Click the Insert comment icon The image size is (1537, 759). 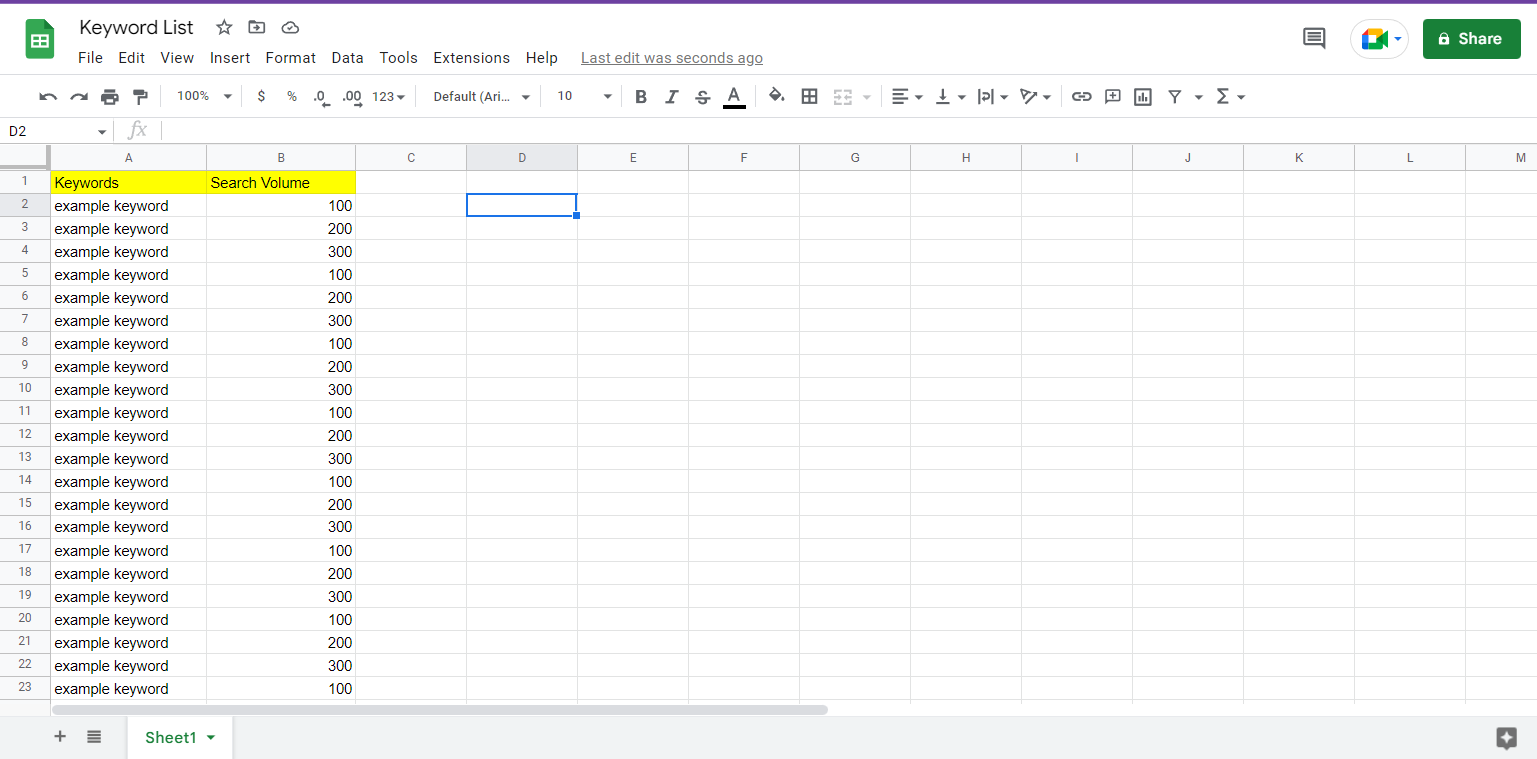tap(1112, 97)
